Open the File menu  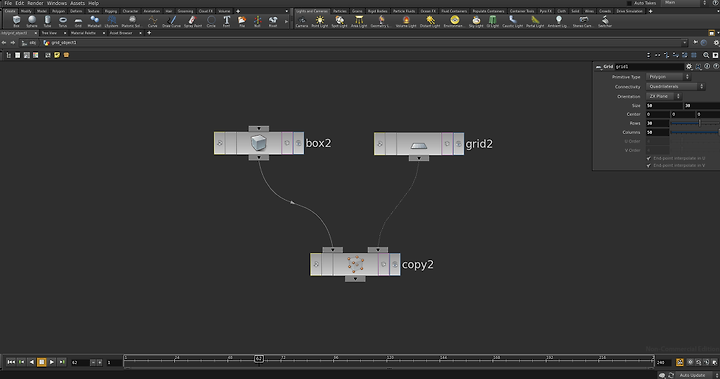(x=8, y=3)
